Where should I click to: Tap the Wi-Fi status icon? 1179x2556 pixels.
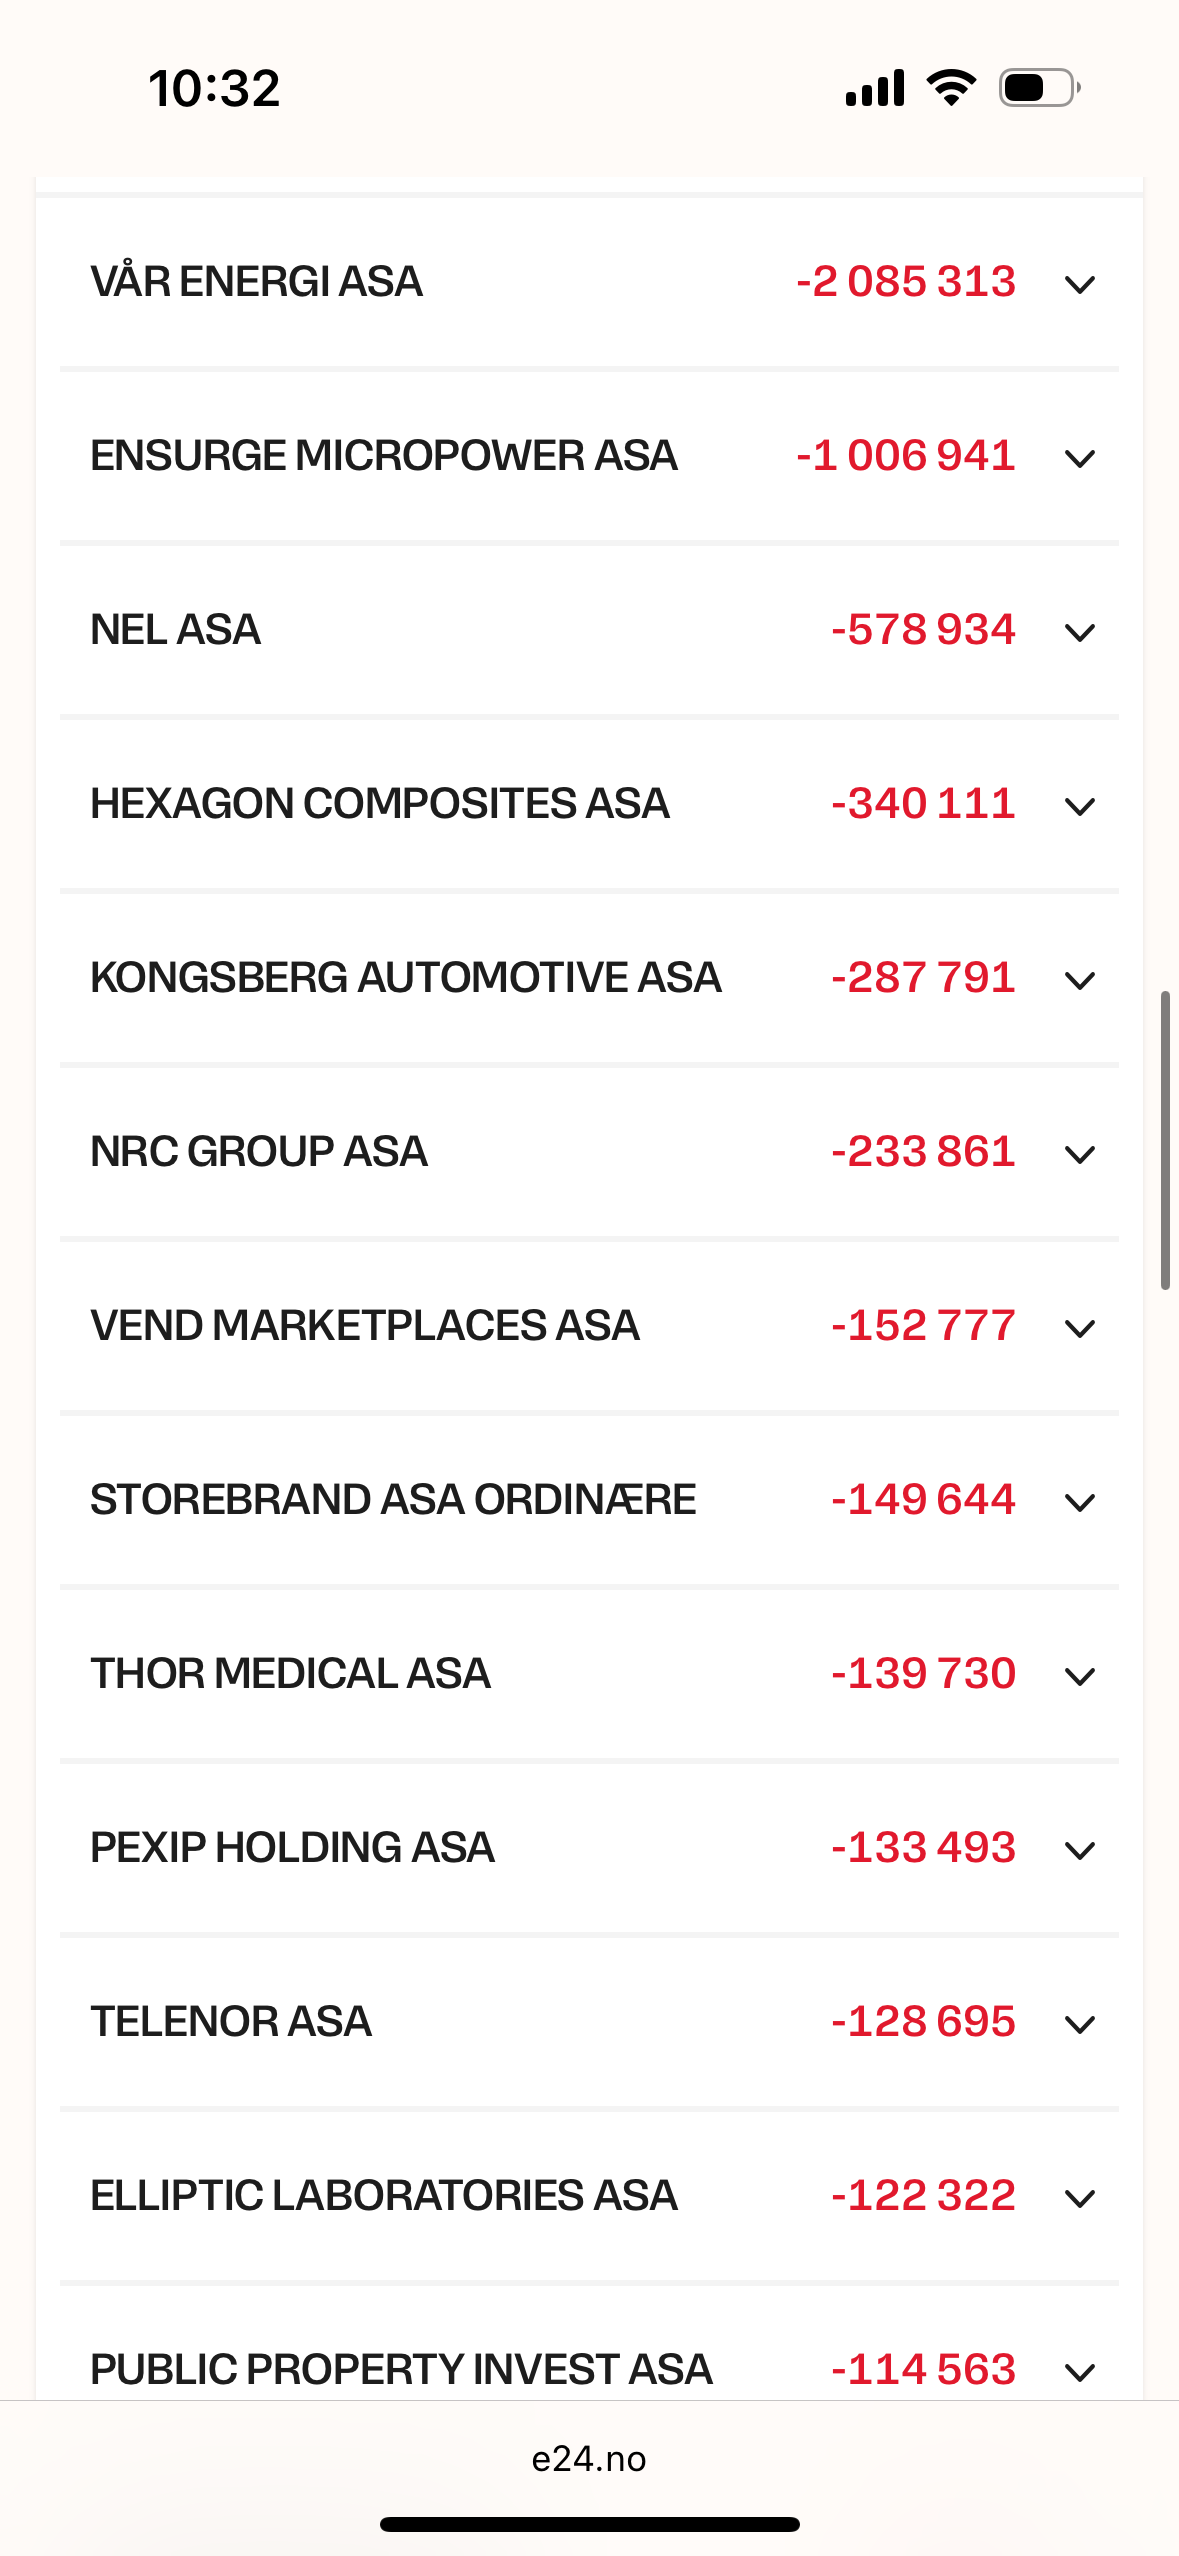pos(951,88)
